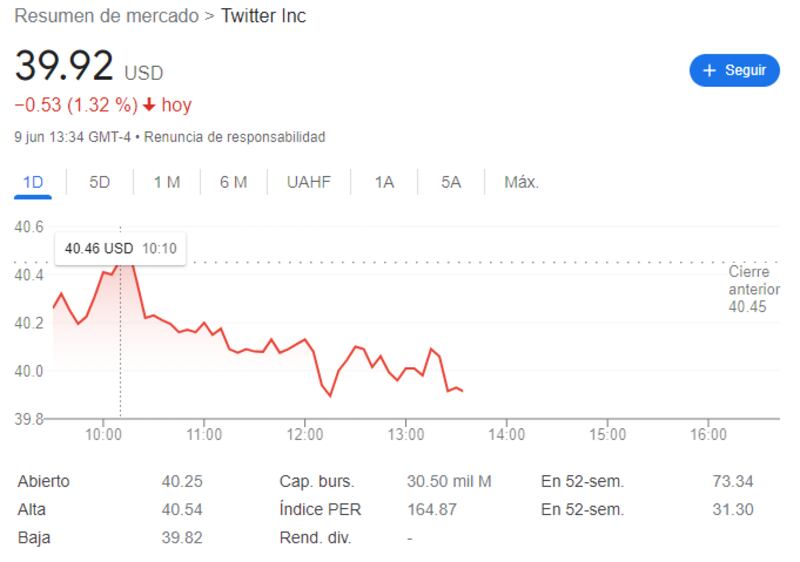Switch to the 5A chart tab
Image resolution: width=800 pixels, height=562 pixels.
tap(451, 182)
